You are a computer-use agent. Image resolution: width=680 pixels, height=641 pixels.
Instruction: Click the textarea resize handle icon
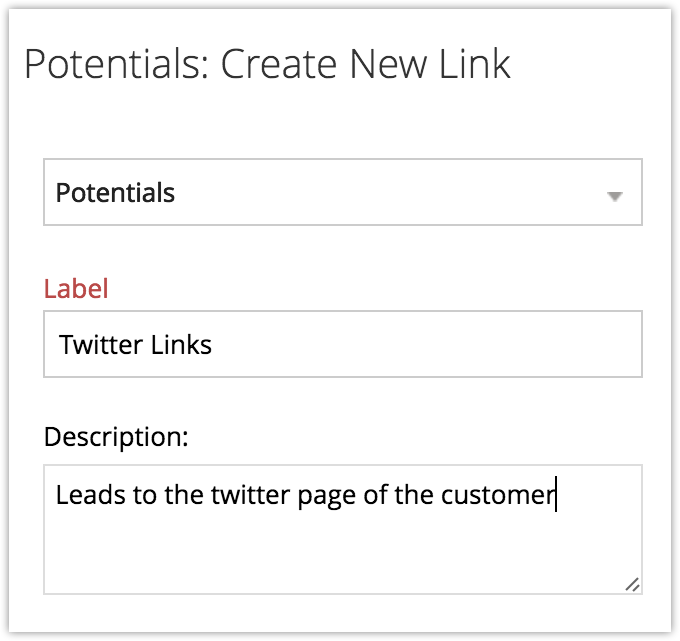click(632, 585)
